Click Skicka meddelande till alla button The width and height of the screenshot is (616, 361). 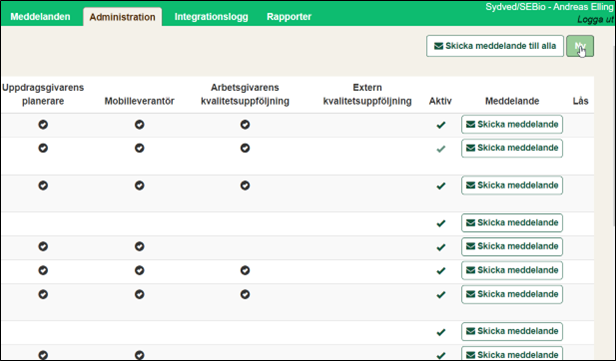click(x=495, y=46)
